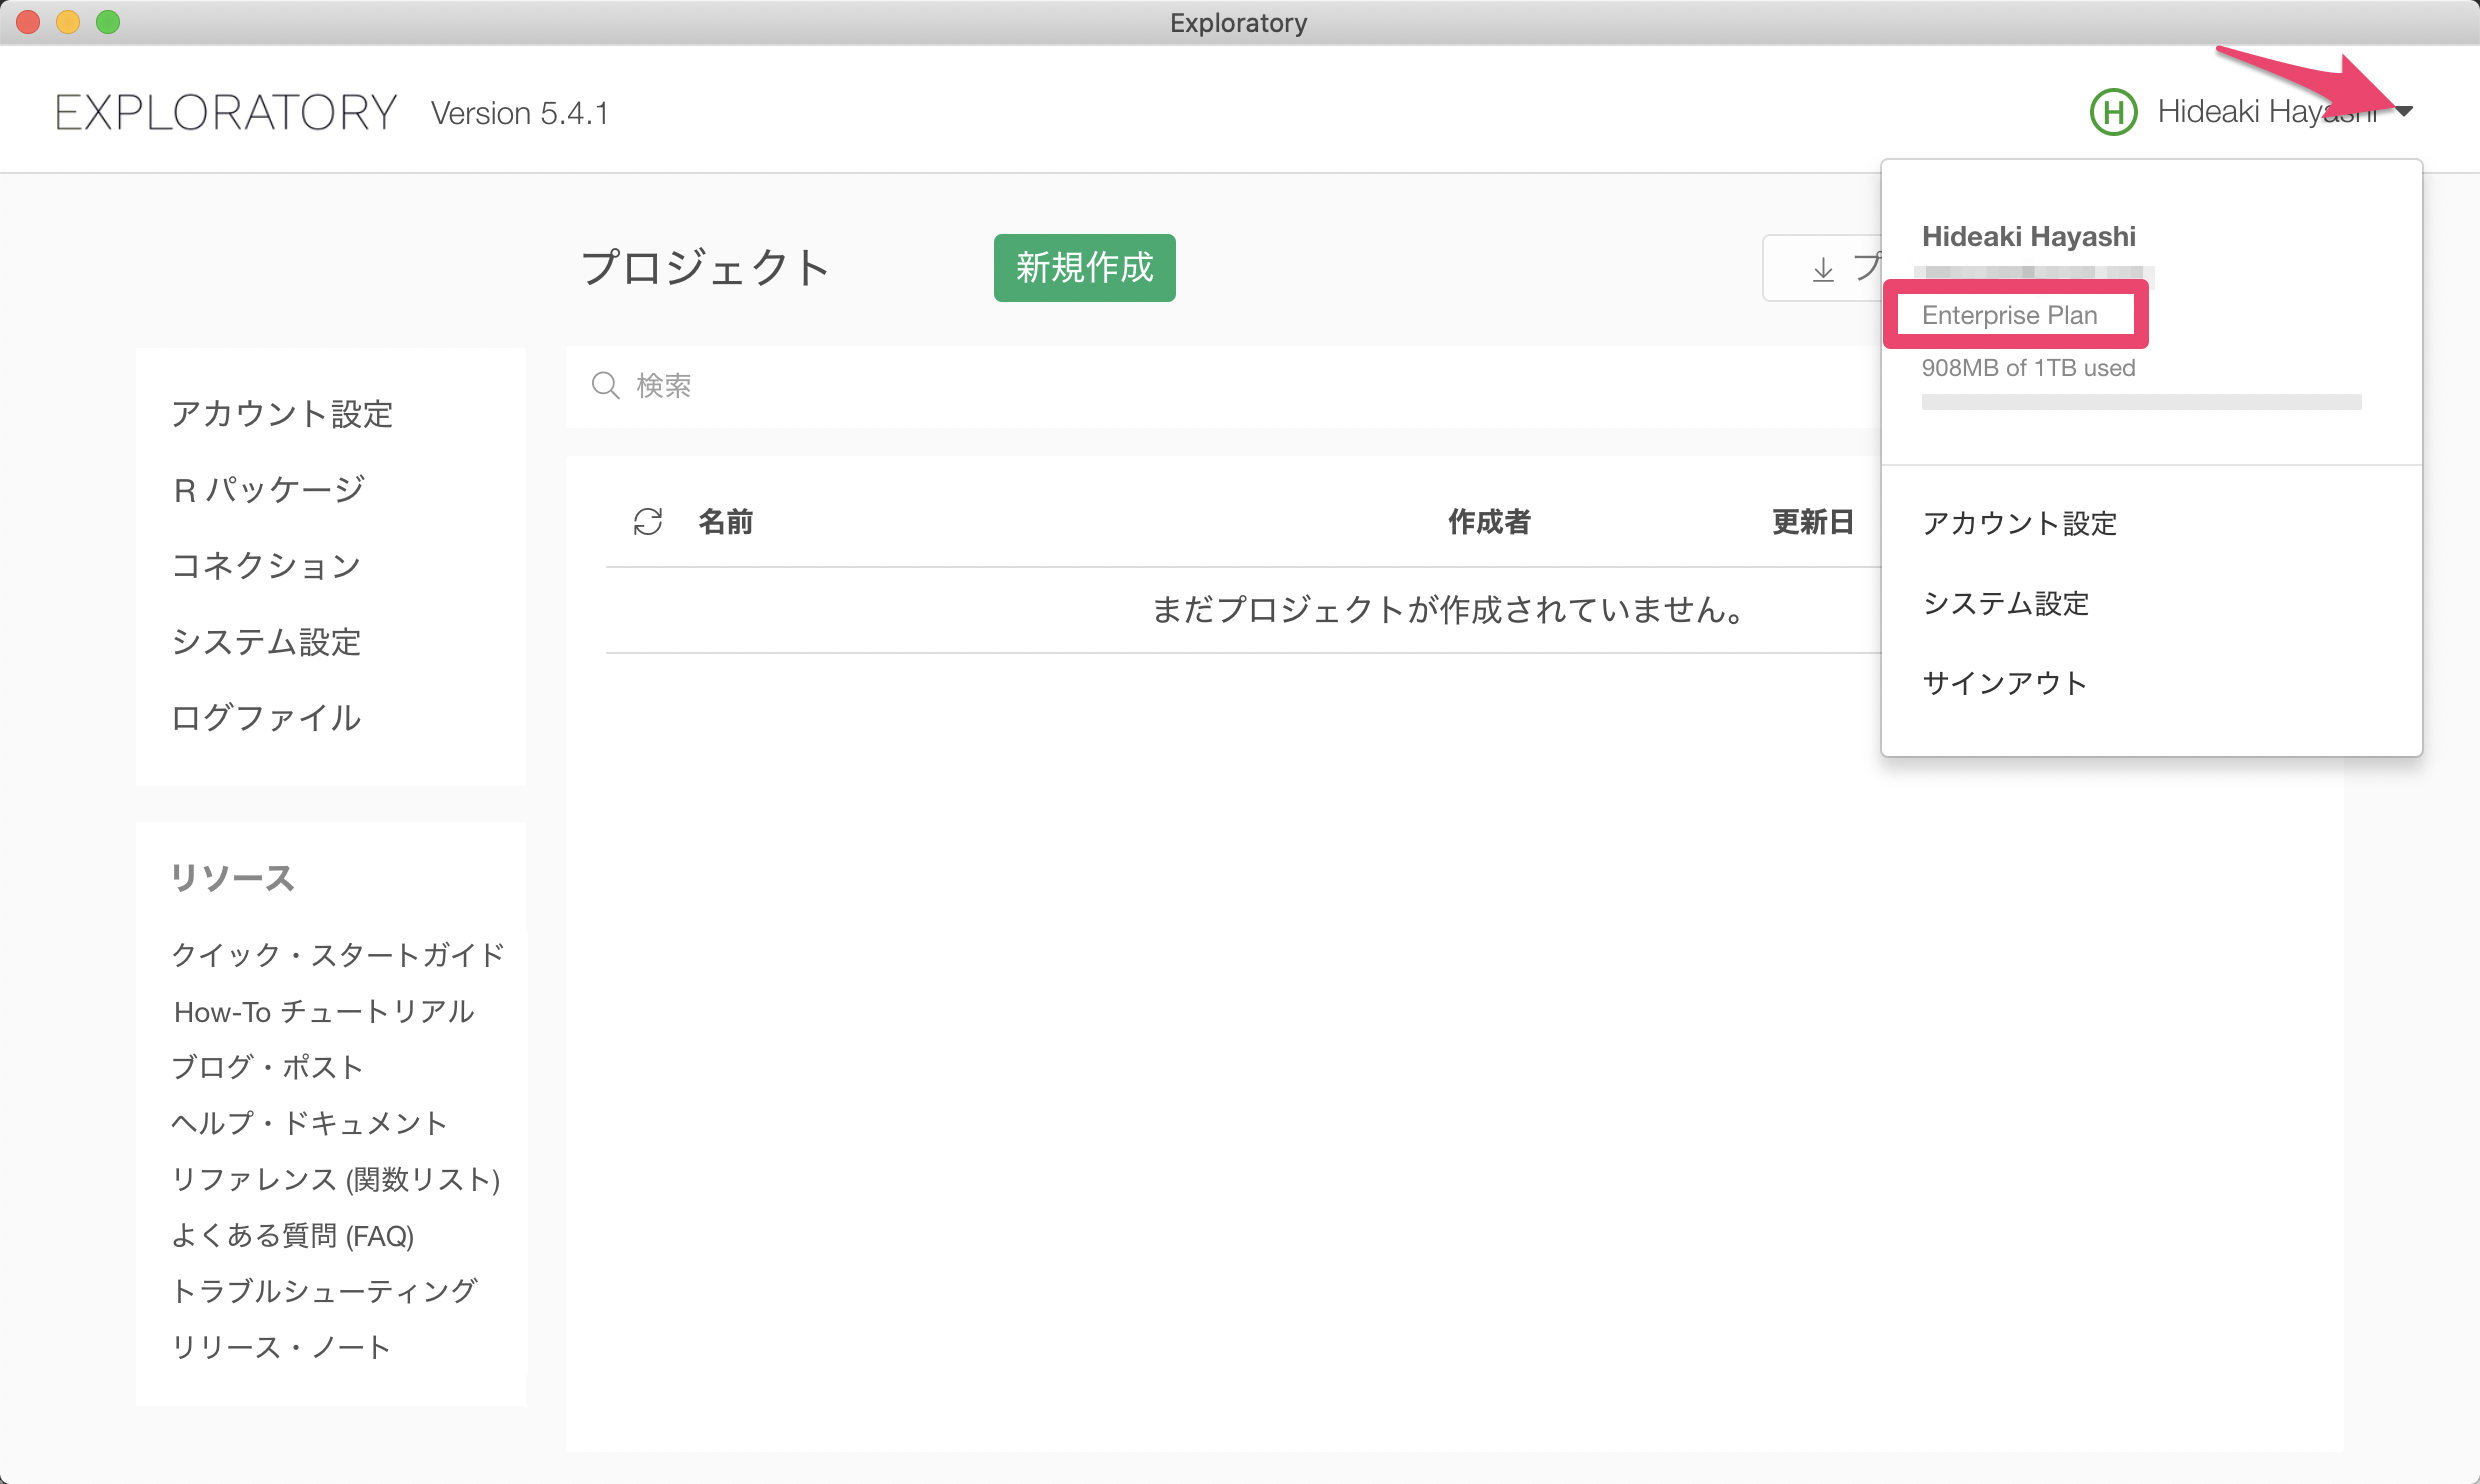Click the green zoom window button

[x=108, y=22]
